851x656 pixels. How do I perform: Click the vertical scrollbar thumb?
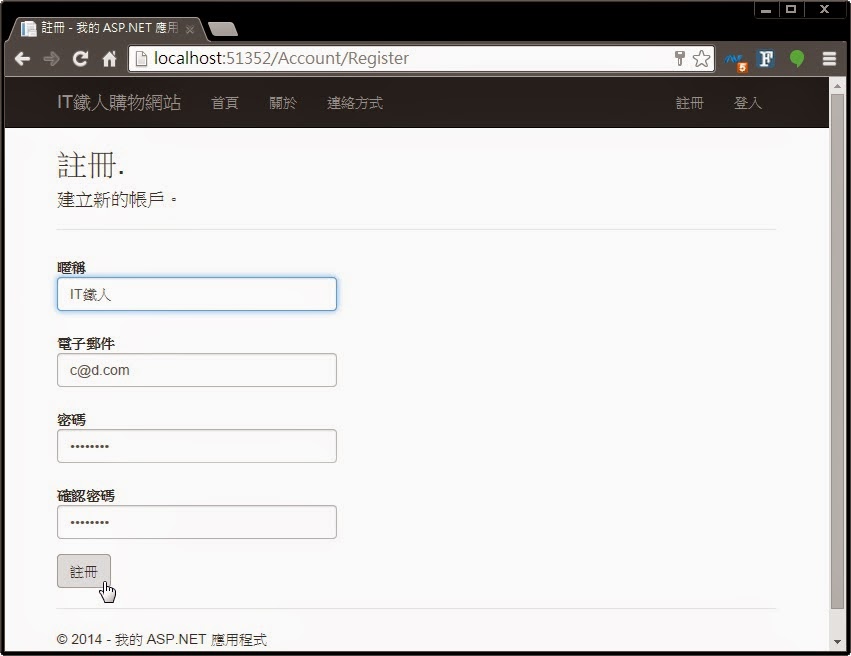tap(837, 352)
